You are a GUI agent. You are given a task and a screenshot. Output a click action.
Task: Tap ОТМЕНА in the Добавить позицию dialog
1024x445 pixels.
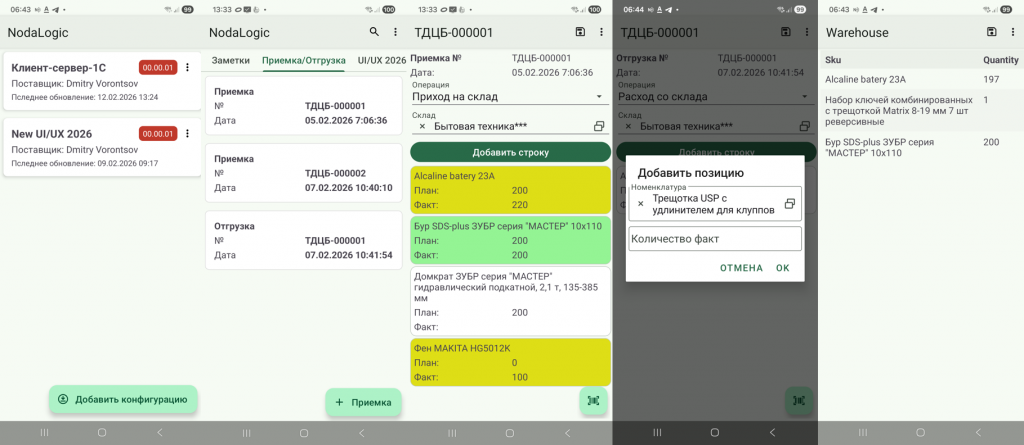click(741, 268)
